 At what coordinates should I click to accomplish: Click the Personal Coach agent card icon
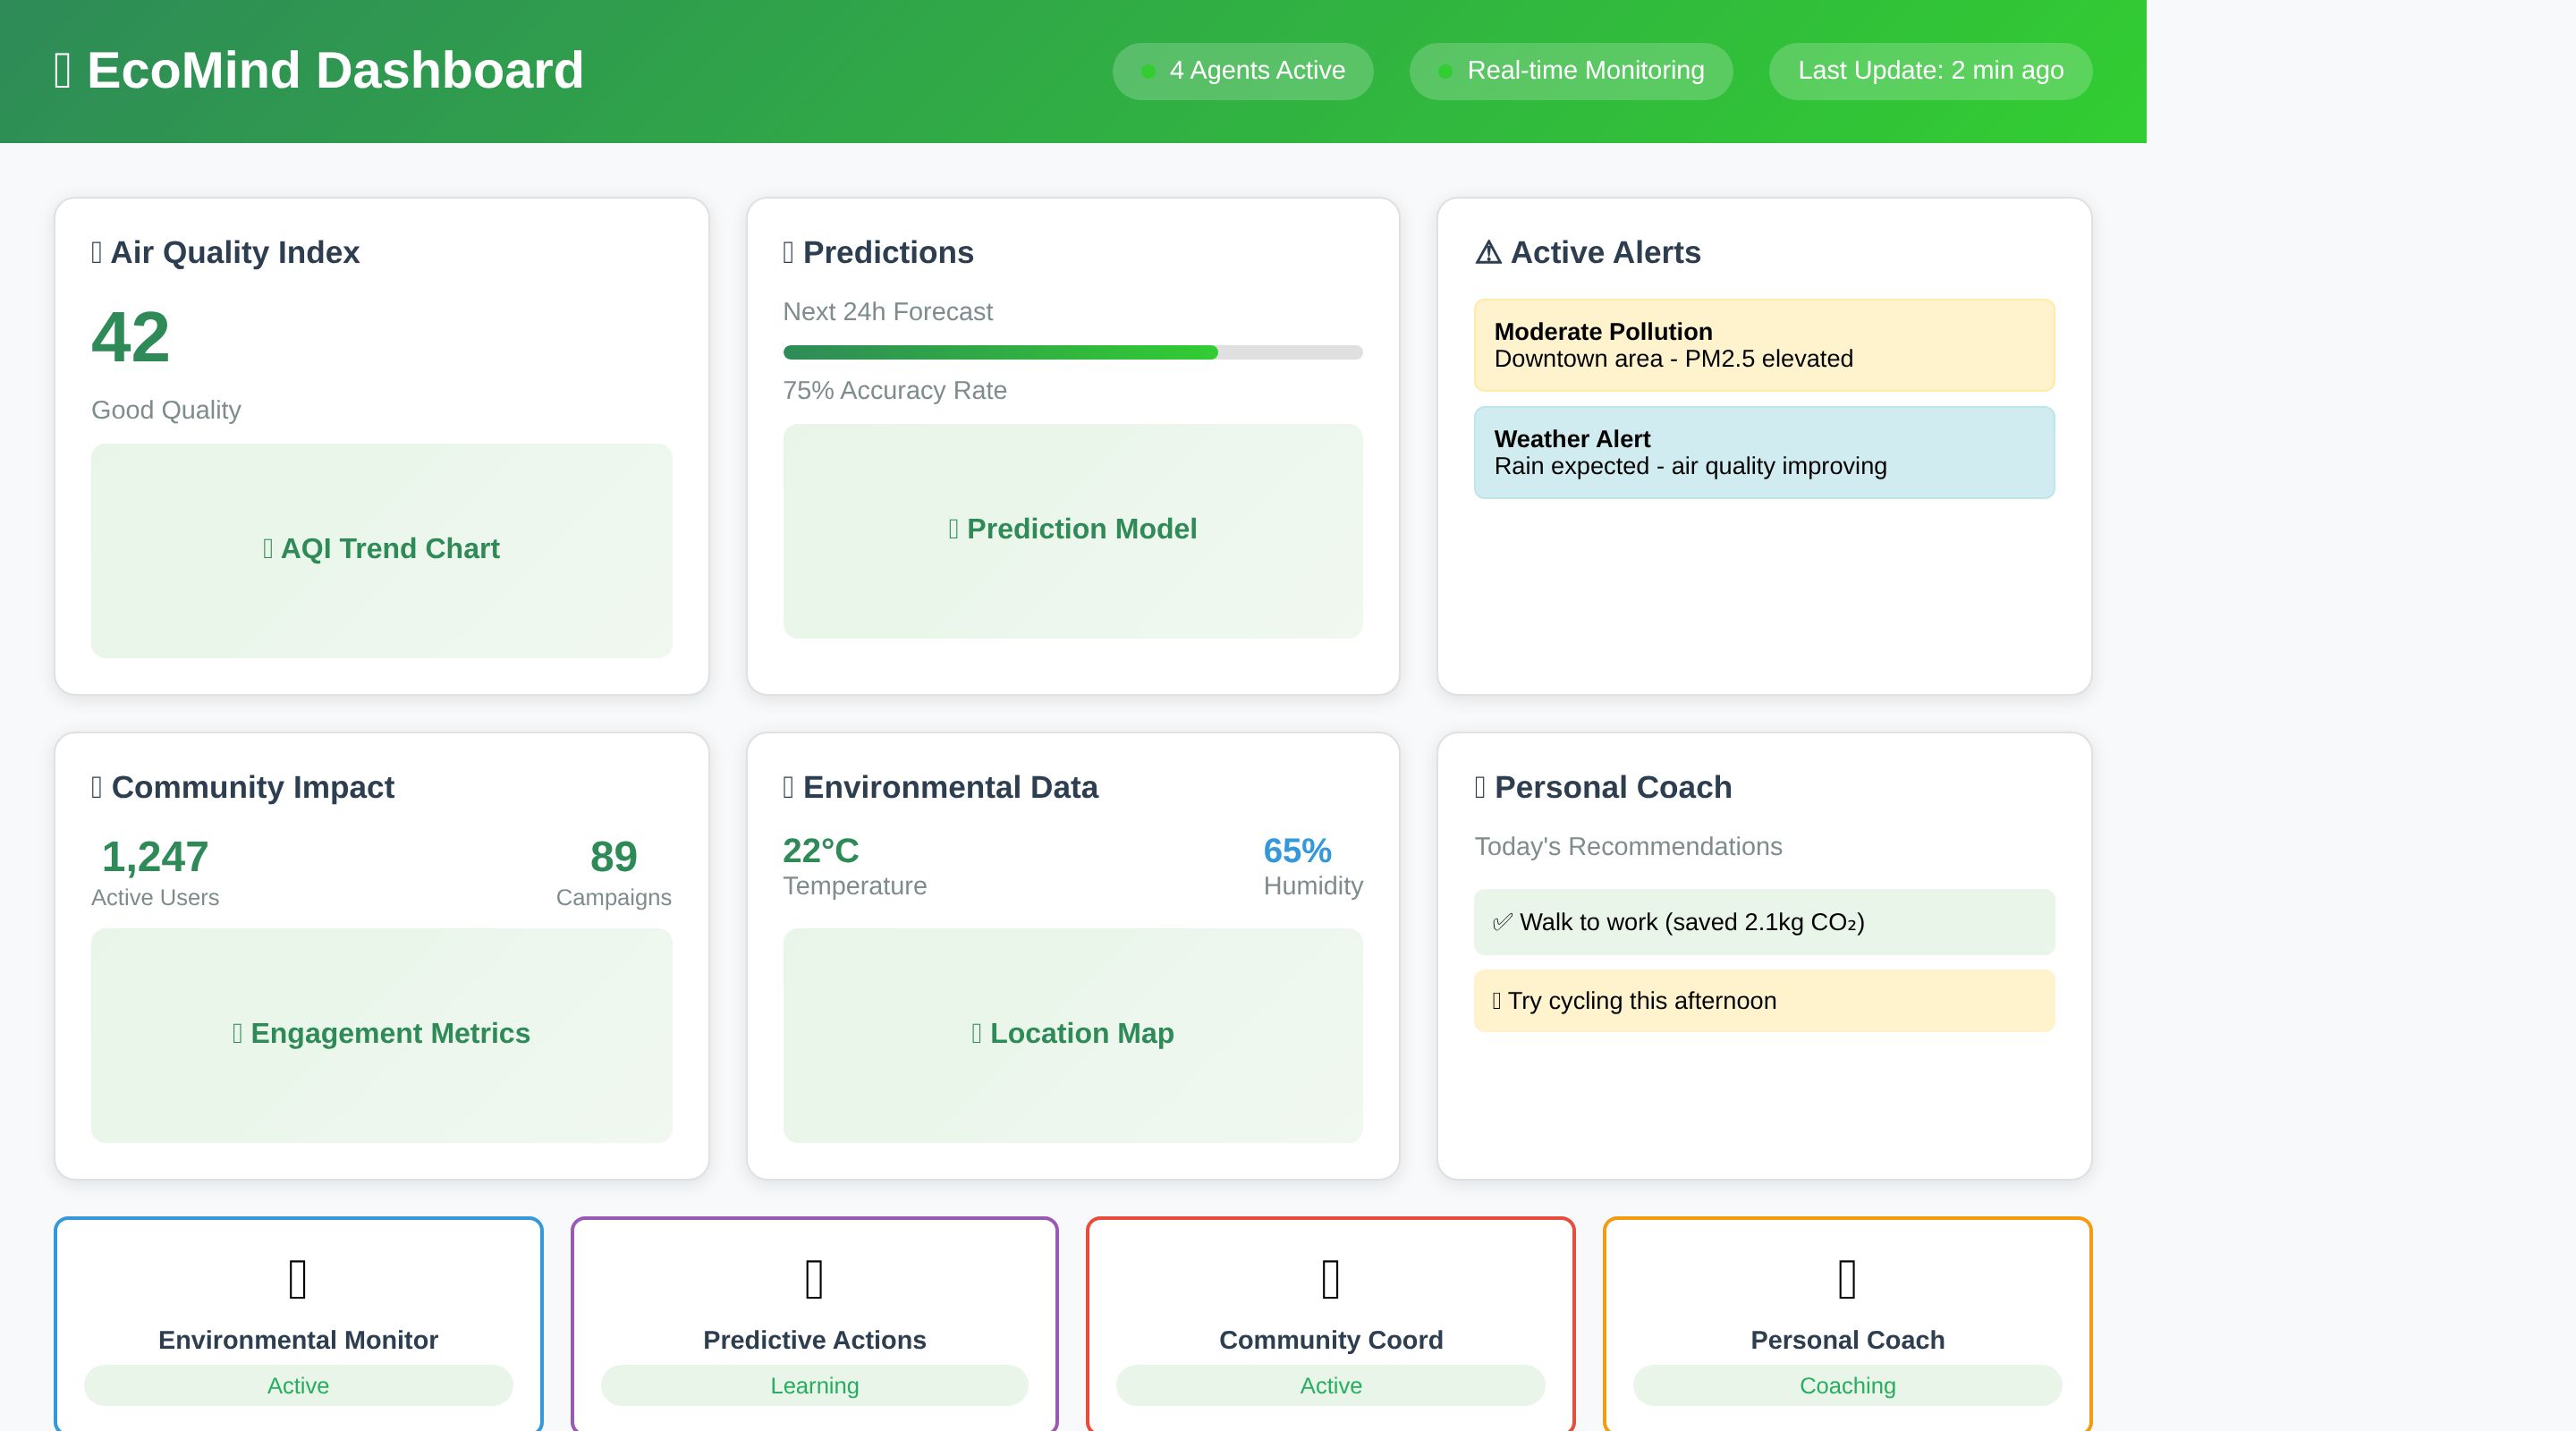1847,1279
